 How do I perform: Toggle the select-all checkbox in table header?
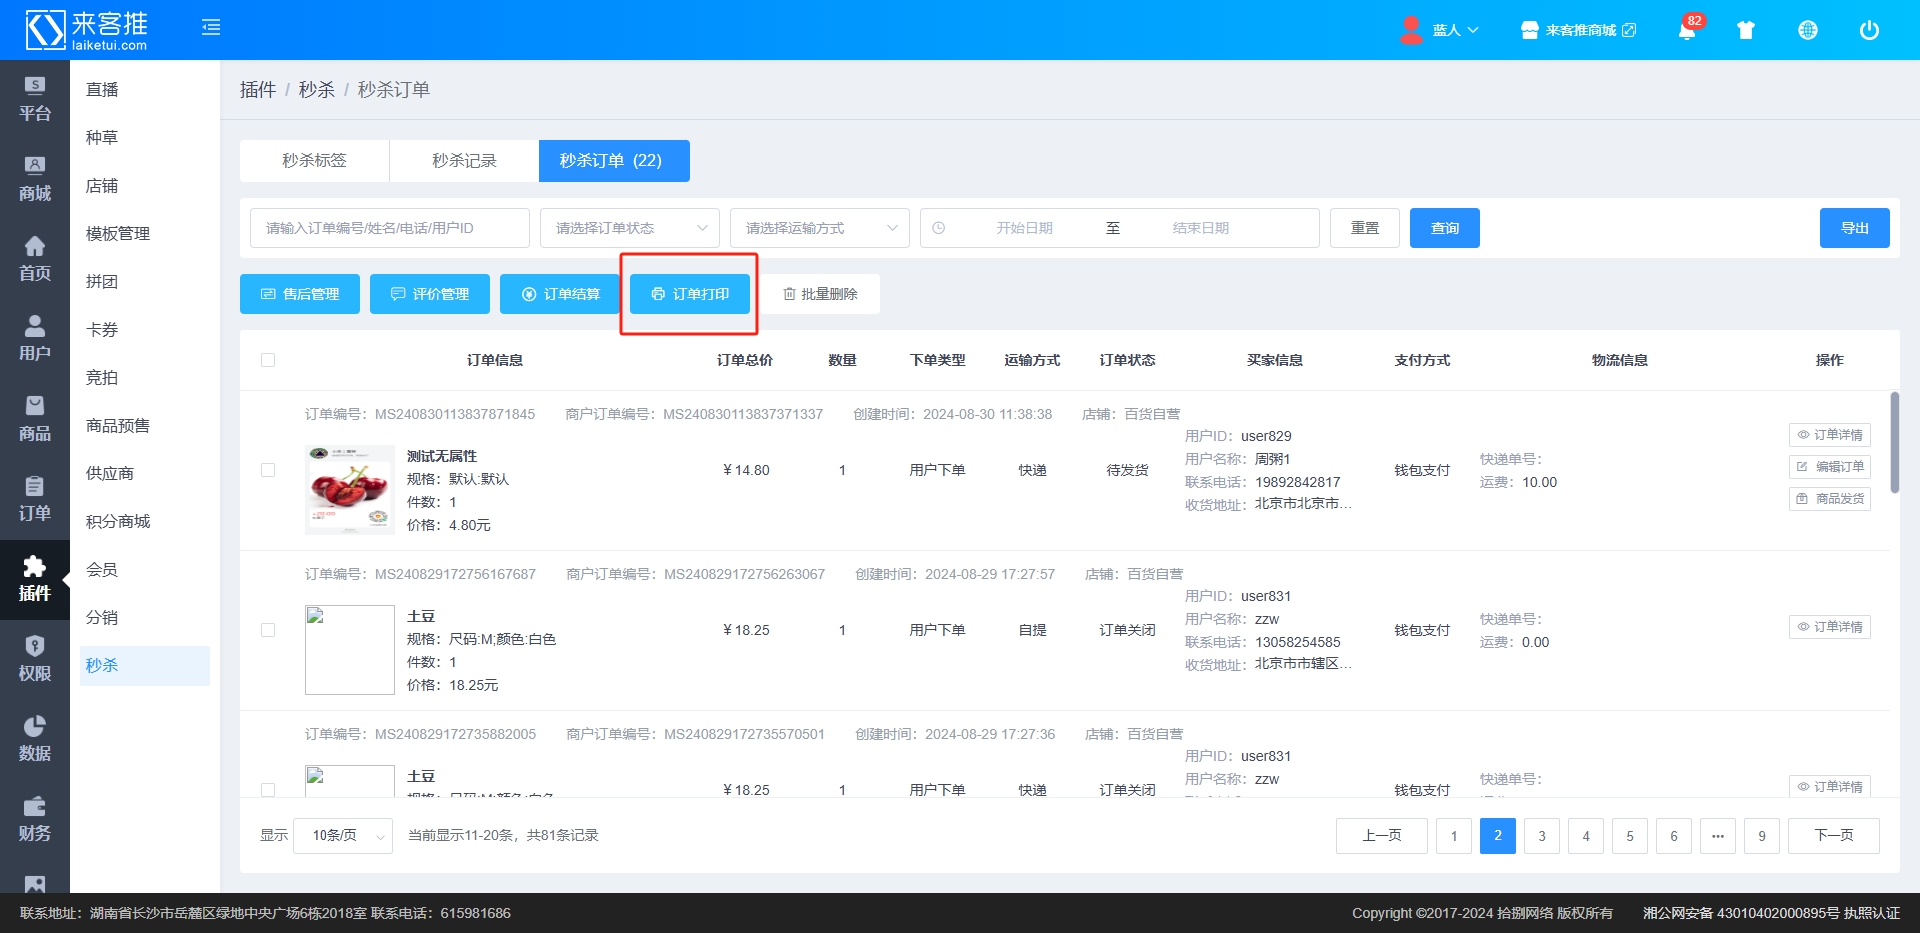click(268, 360)
